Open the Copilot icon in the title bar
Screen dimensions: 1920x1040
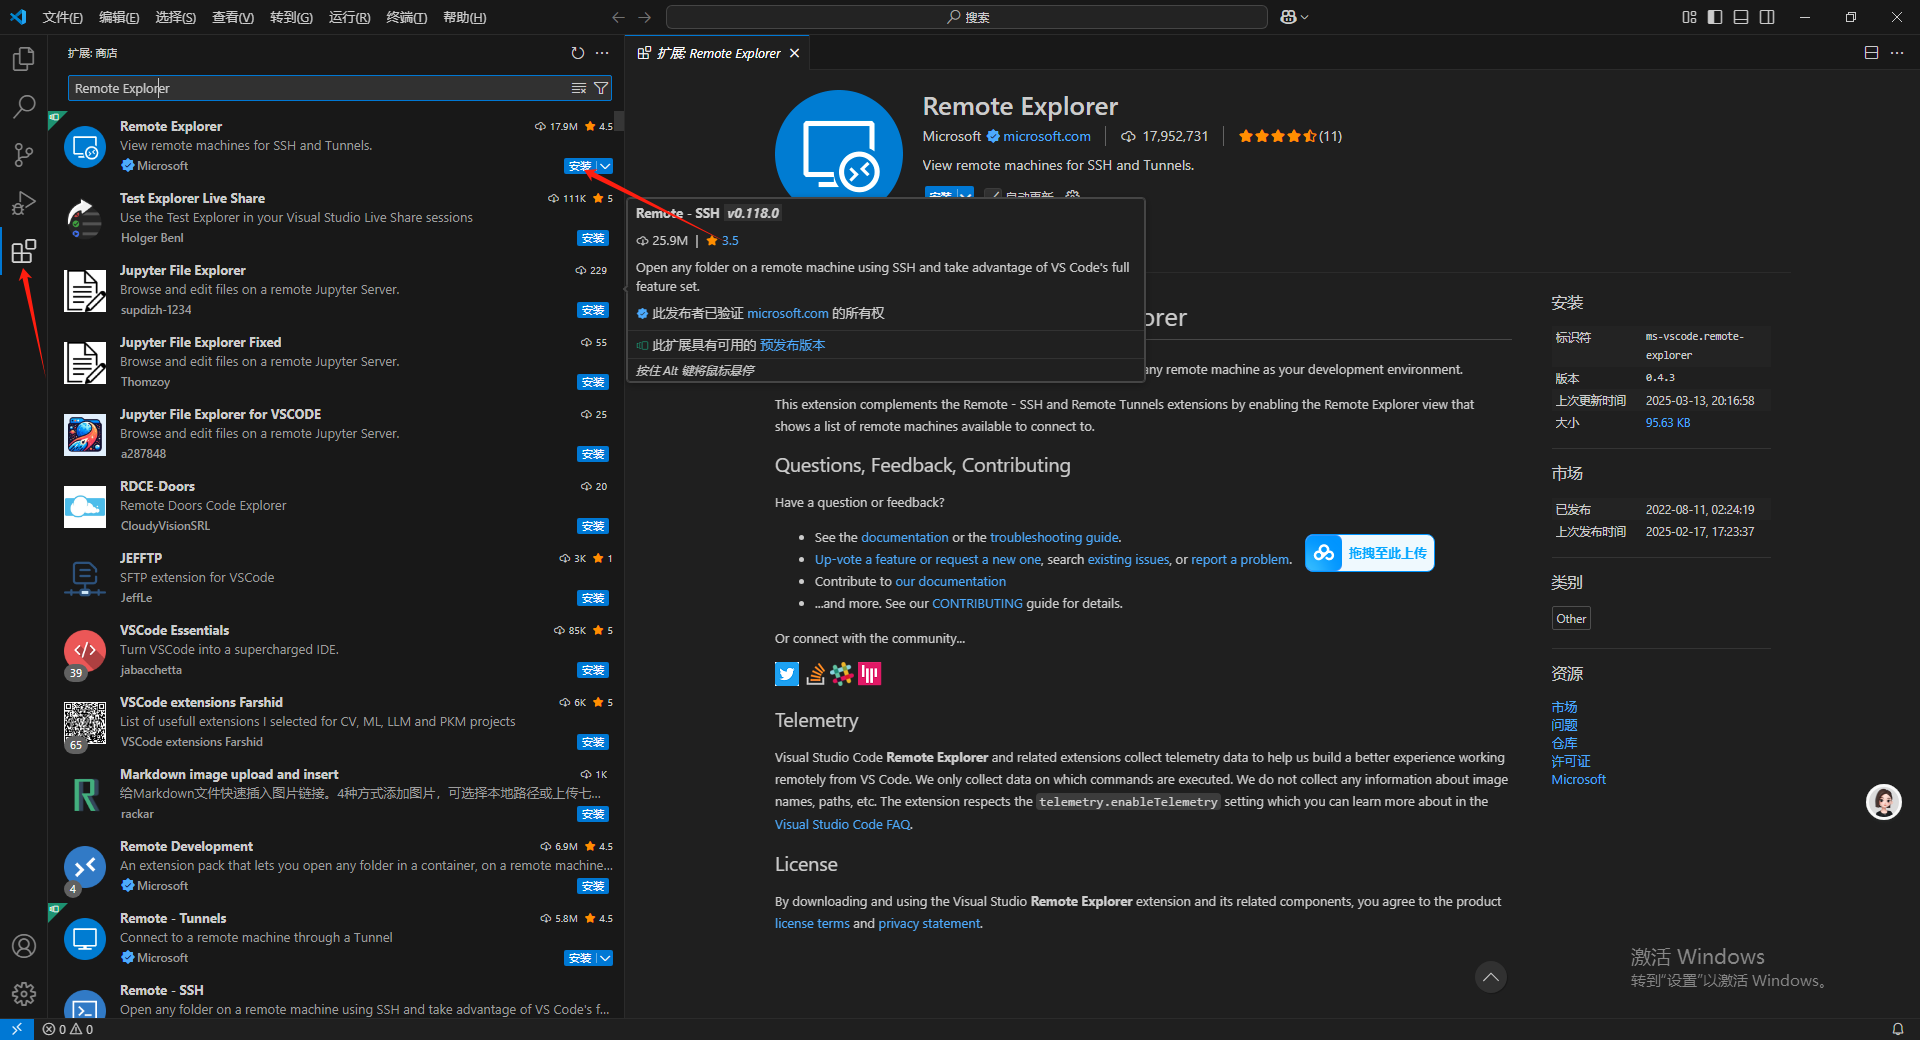pyautogui.click(x=1288, y=17)
